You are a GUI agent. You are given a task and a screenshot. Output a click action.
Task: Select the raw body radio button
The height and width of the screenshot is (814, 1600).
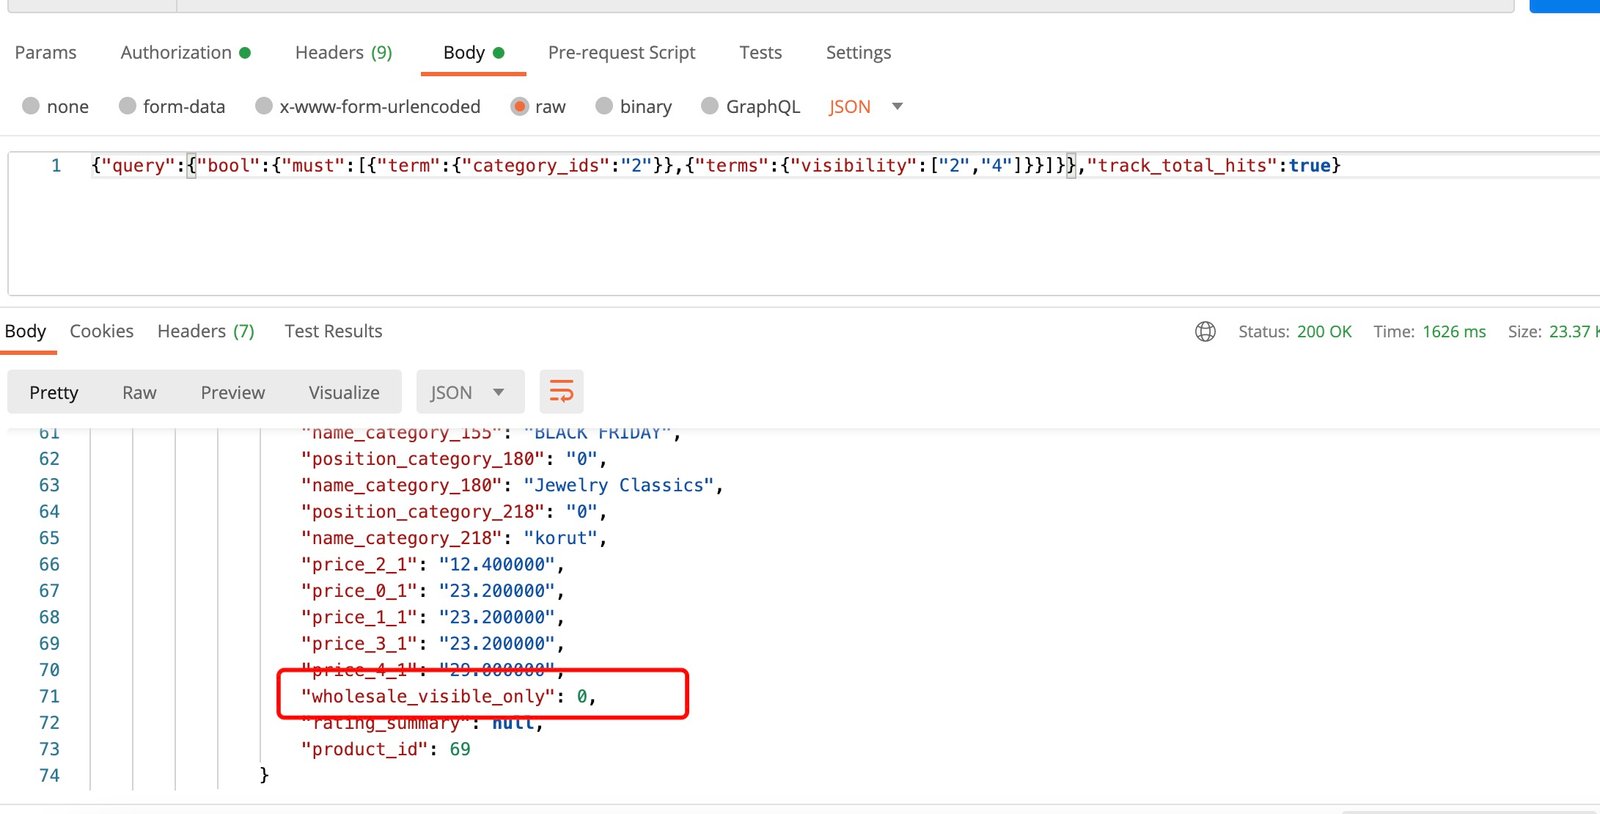(519, 106)
